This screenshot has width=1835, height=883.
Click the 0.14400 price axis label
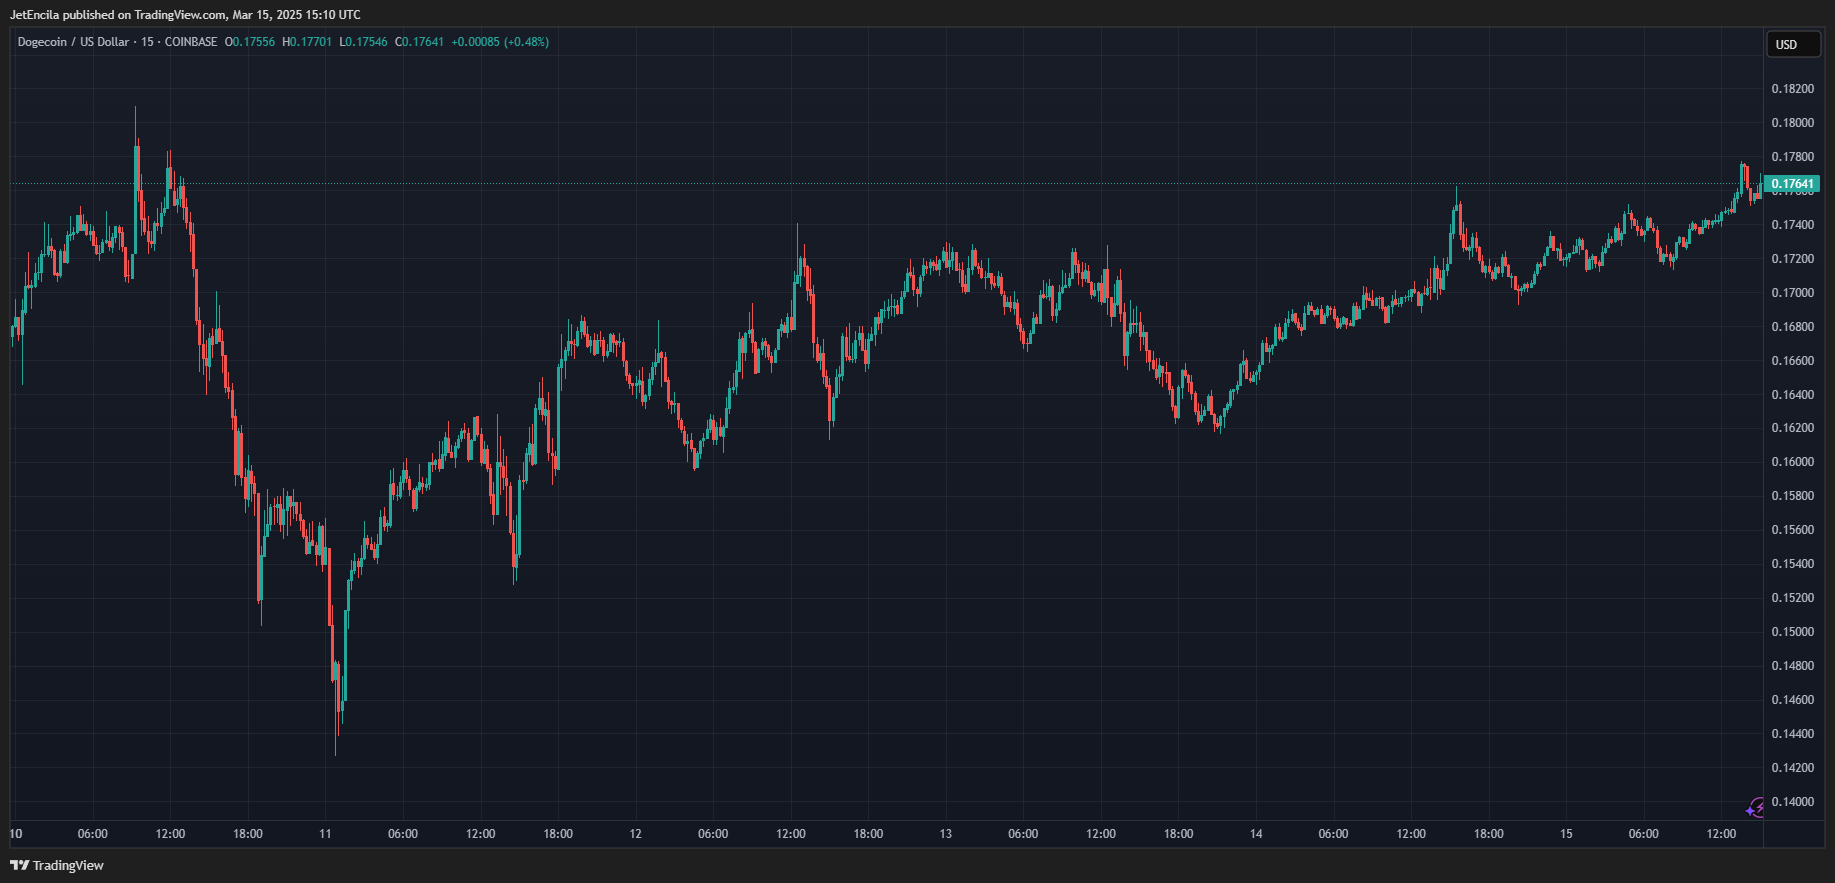(1792, 734)
